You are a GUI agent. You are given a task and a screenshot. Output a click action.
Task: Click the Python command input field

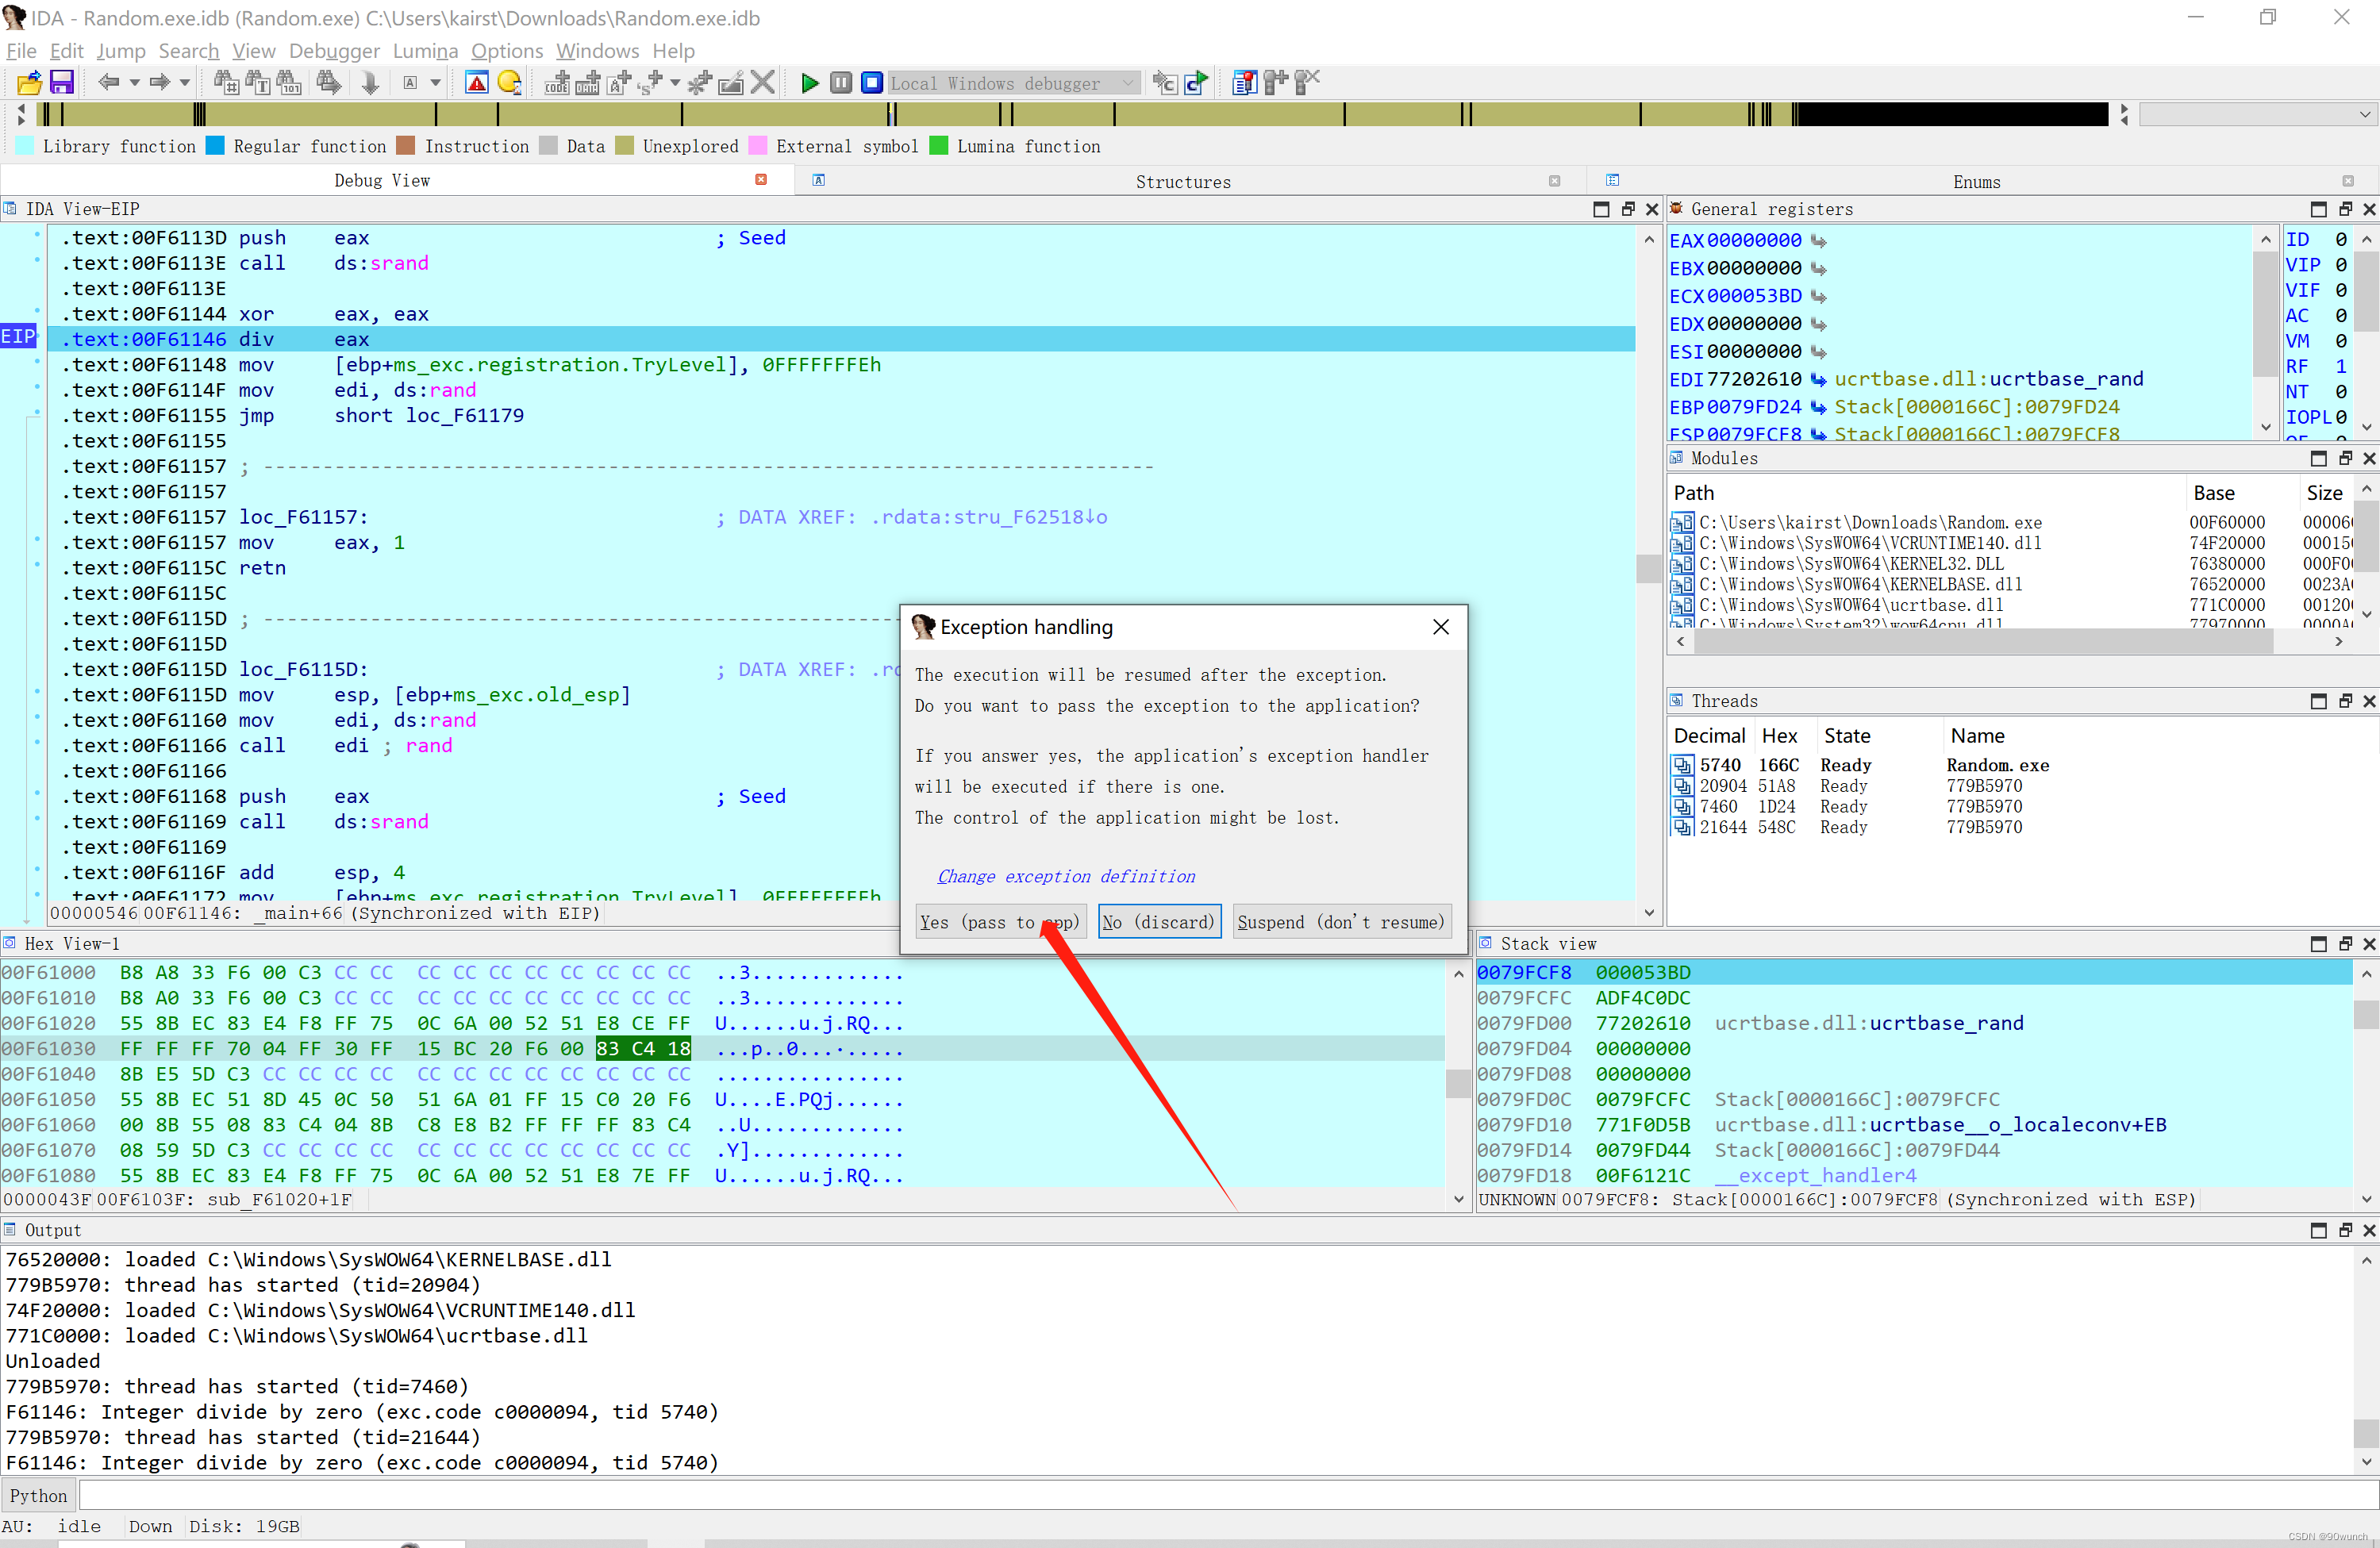click(x=1200, y=1495)
